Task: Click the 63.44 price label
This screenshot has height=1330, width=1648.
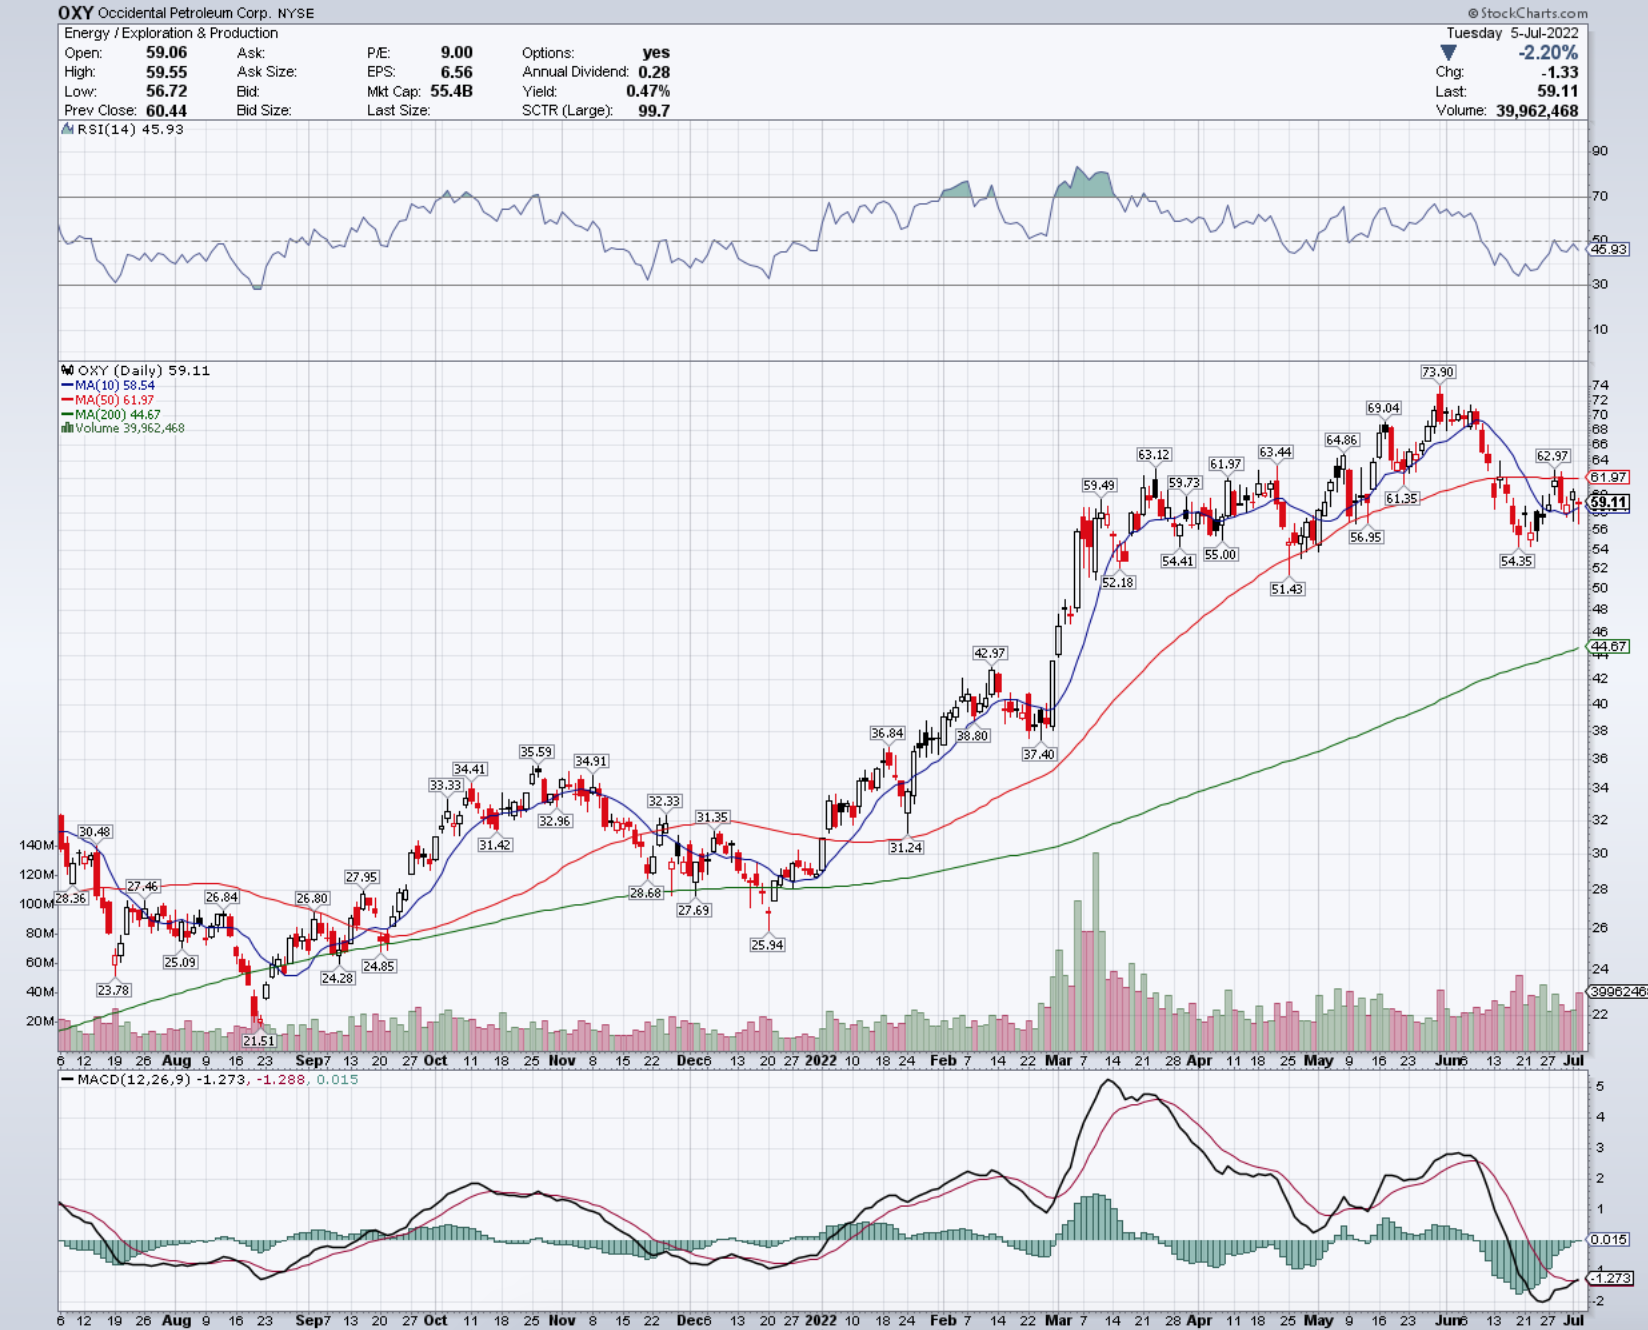Action: (1275, 452)
